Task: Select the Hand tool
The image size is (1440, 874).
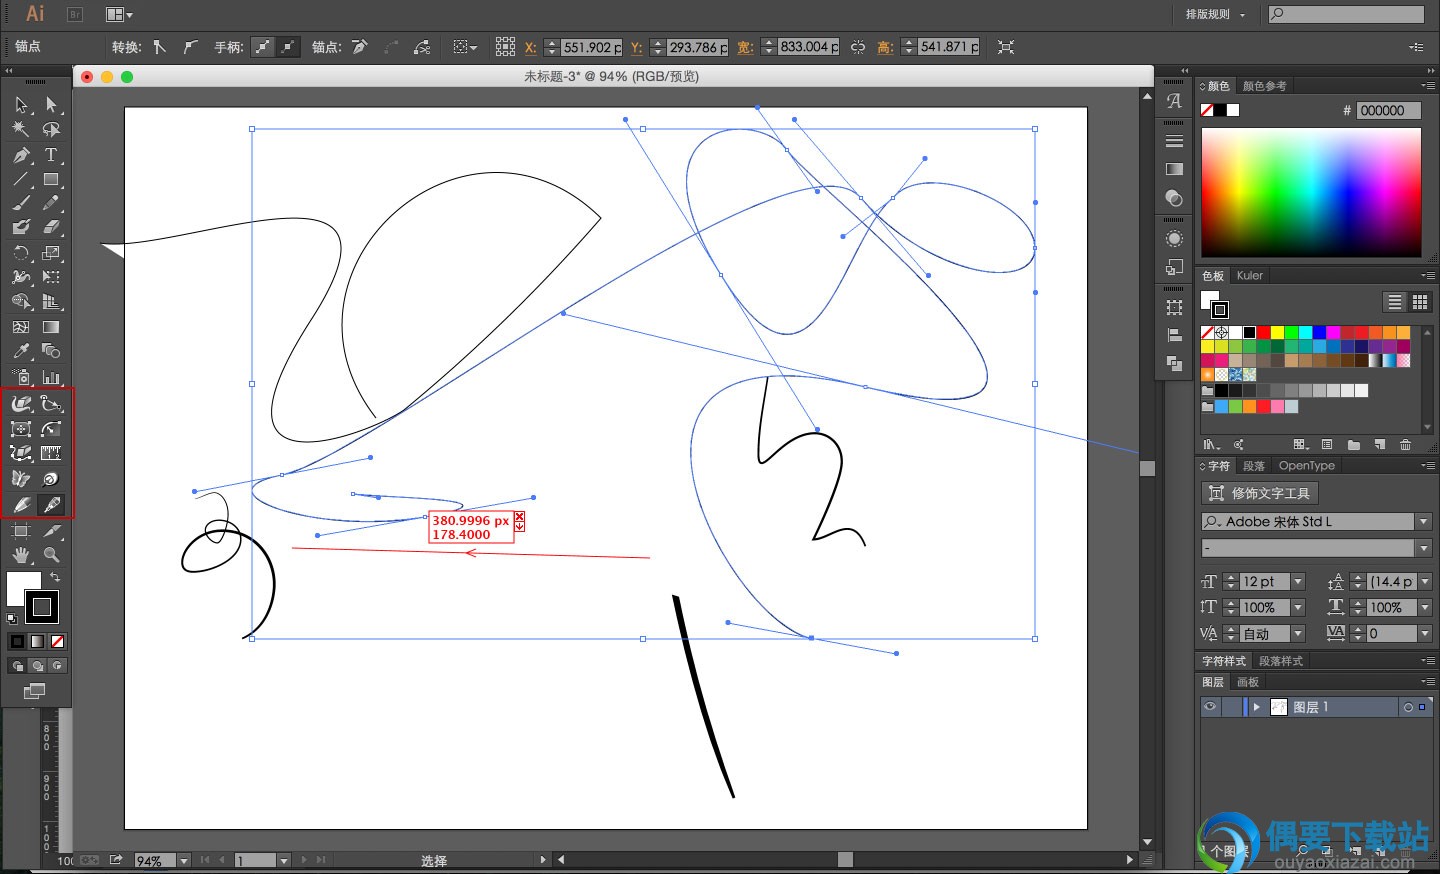Action: [21, 554]
